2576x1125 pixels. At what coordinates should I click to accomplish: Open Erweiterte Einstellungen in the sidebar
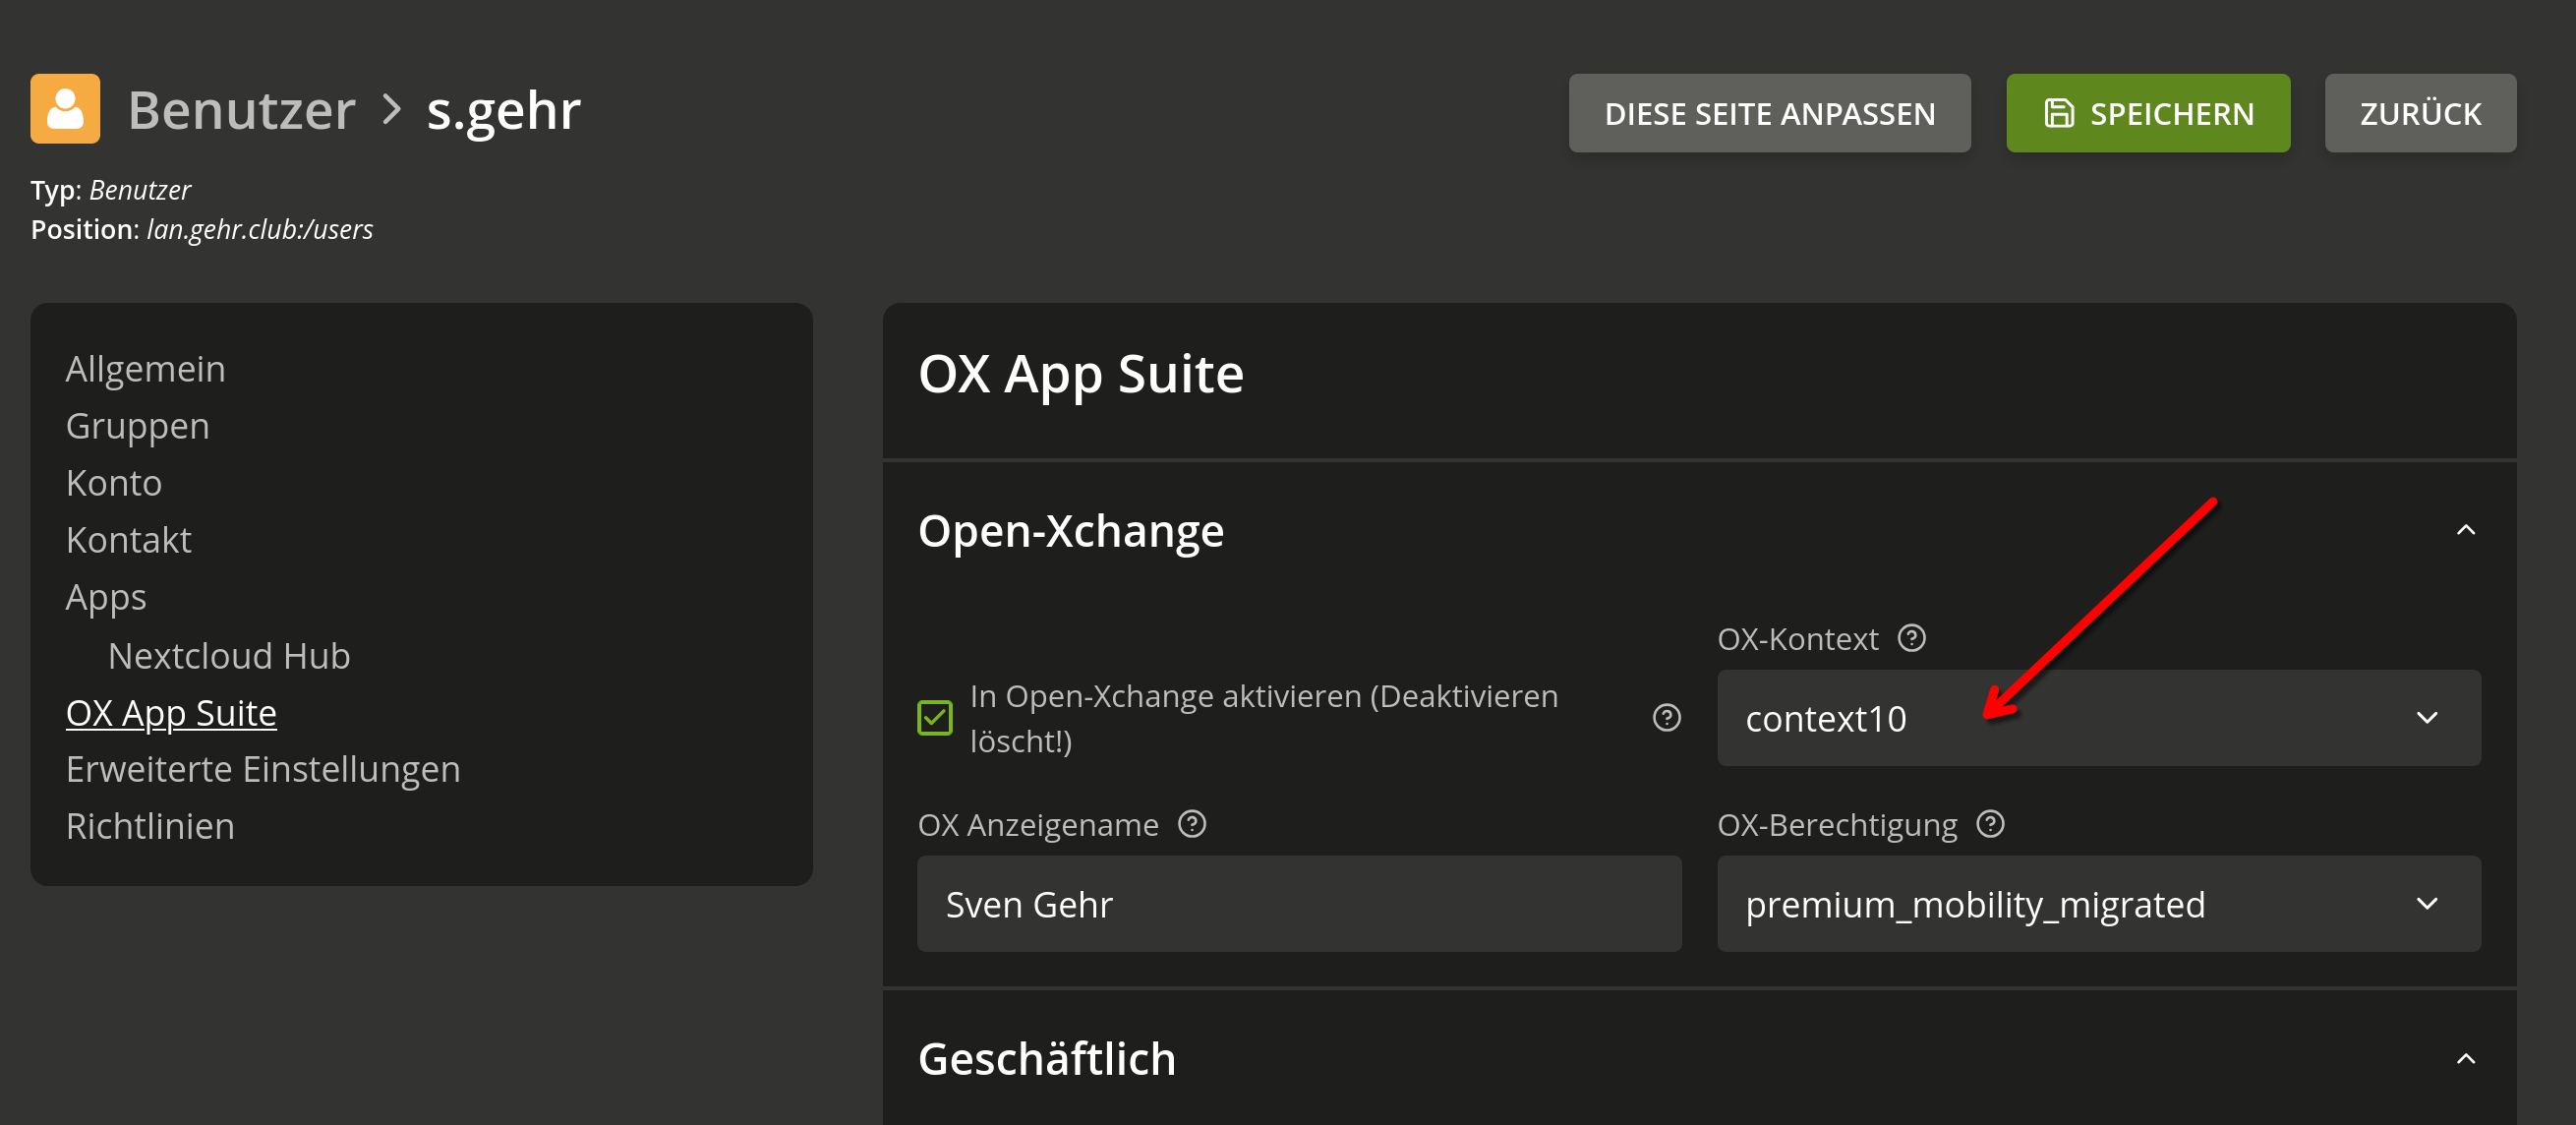(x=262, y=769)
